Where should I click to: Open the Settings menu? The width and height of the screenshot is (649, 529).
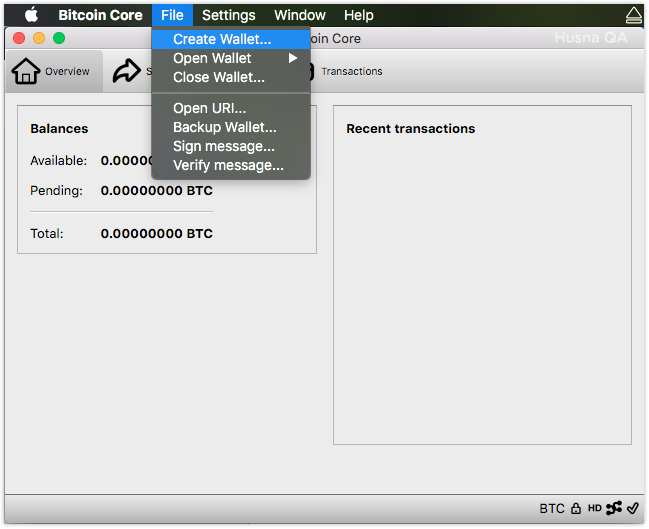pos(228,15)
